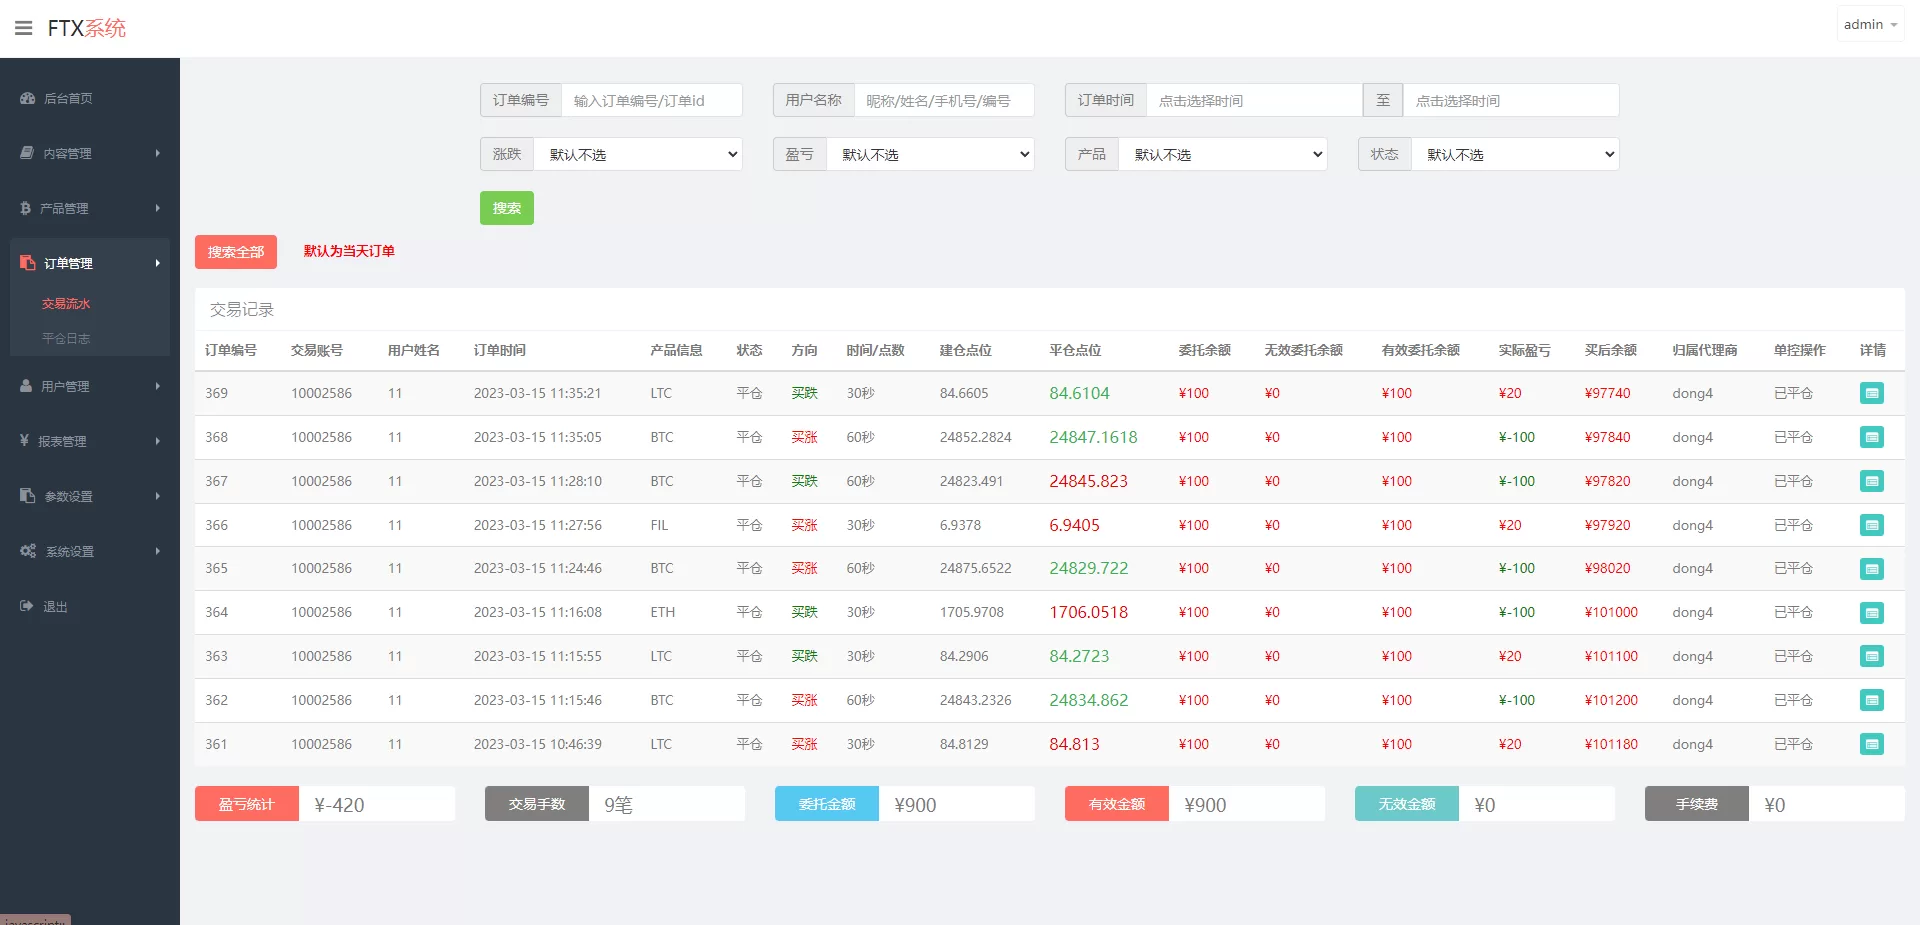Image resolution: width=1920 pixels, height=925 pixels.
Task: Open details icon for order 366
Action: pyautogui.click(x=1871, y=525)
